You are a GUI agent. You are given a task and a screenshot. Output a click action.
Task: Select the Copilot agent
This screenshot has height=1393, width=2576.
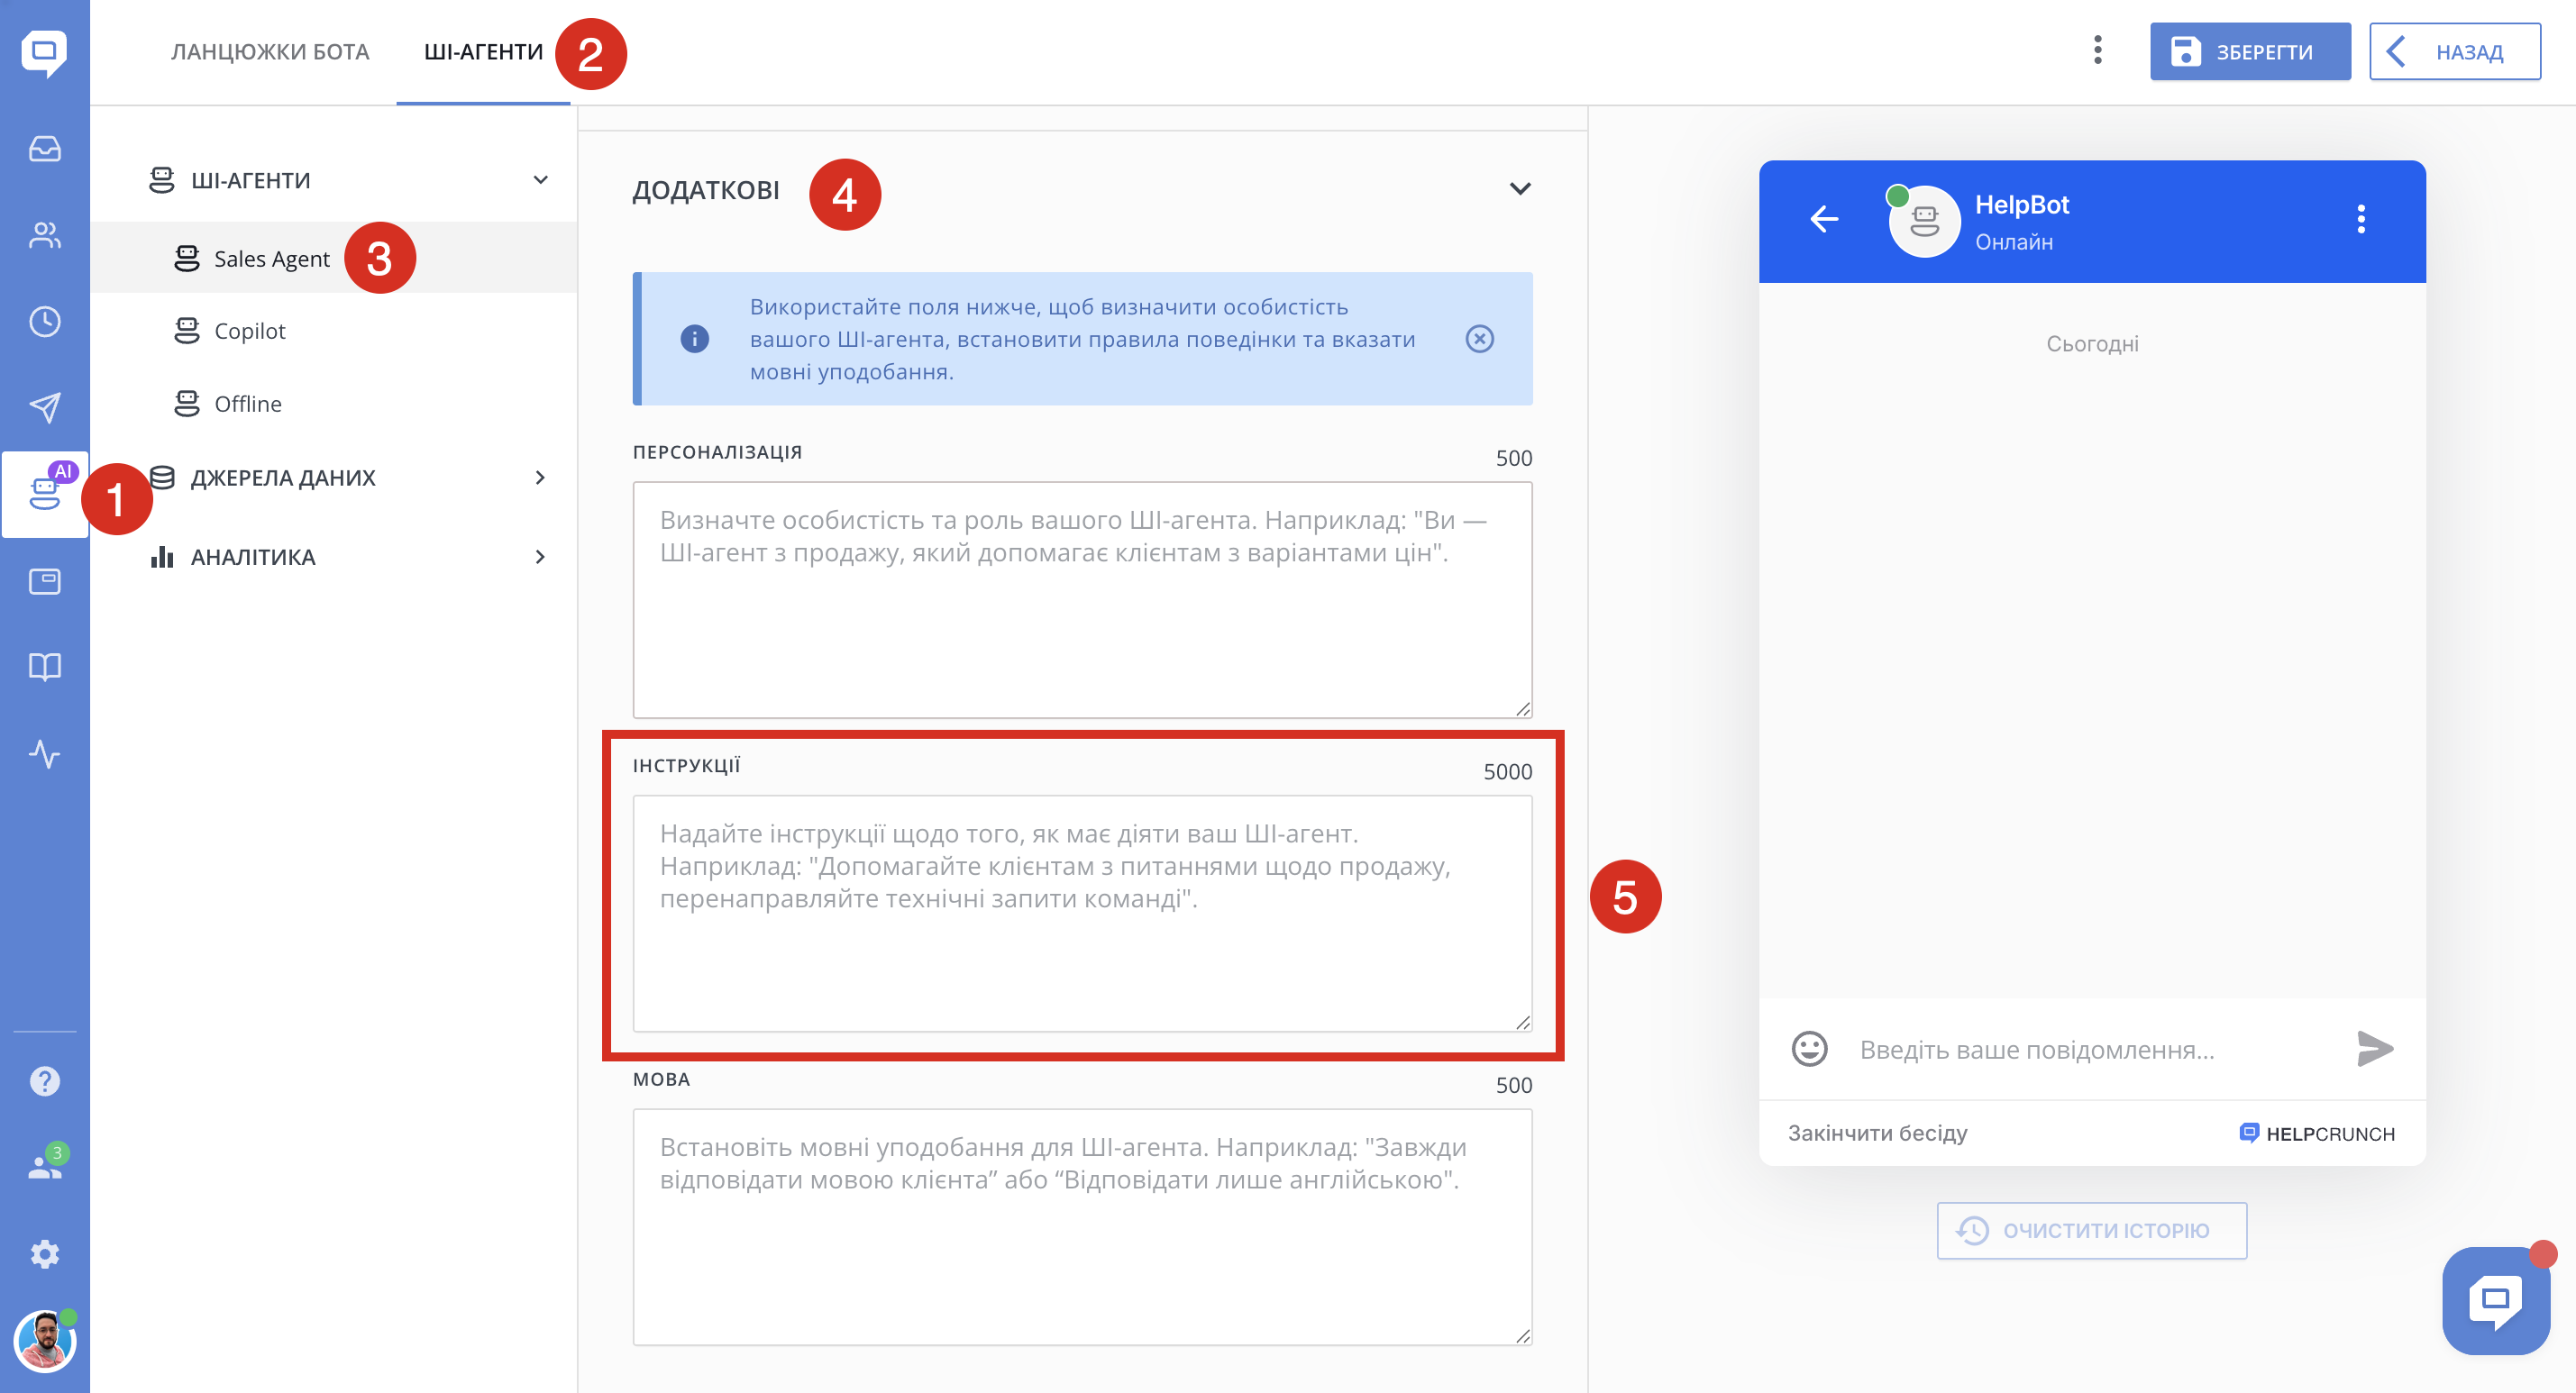(249, 331)
